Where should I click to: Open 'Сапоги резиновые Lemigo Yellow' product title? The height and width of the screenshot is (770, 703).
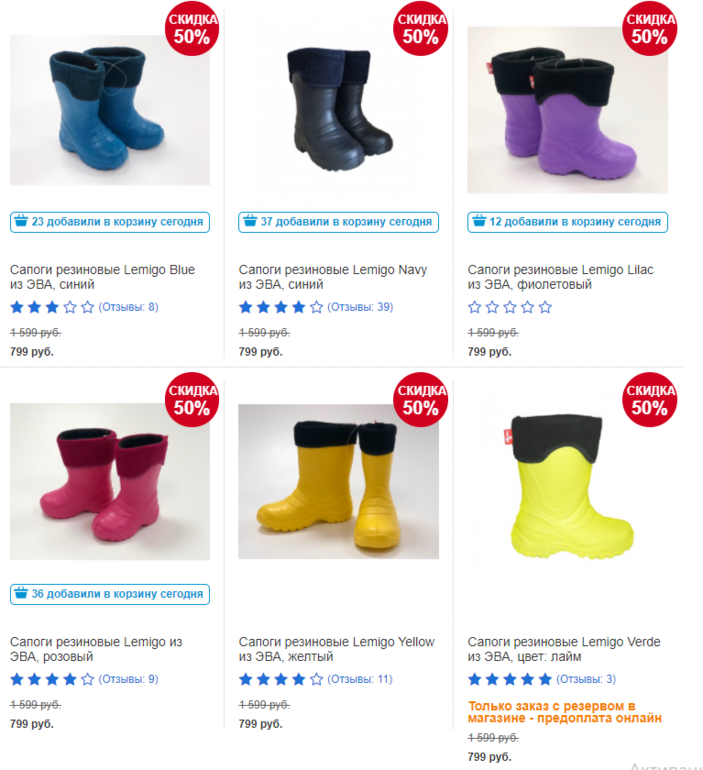337,649
